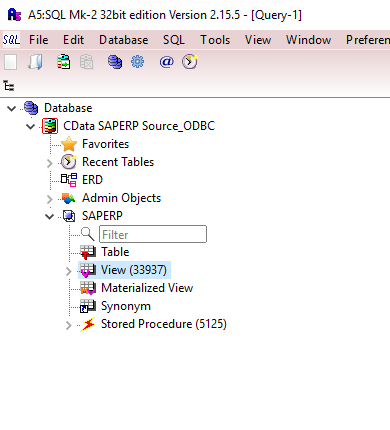Click the View node grid icon
The image size is (390, 430).
[x=88, y=270]
